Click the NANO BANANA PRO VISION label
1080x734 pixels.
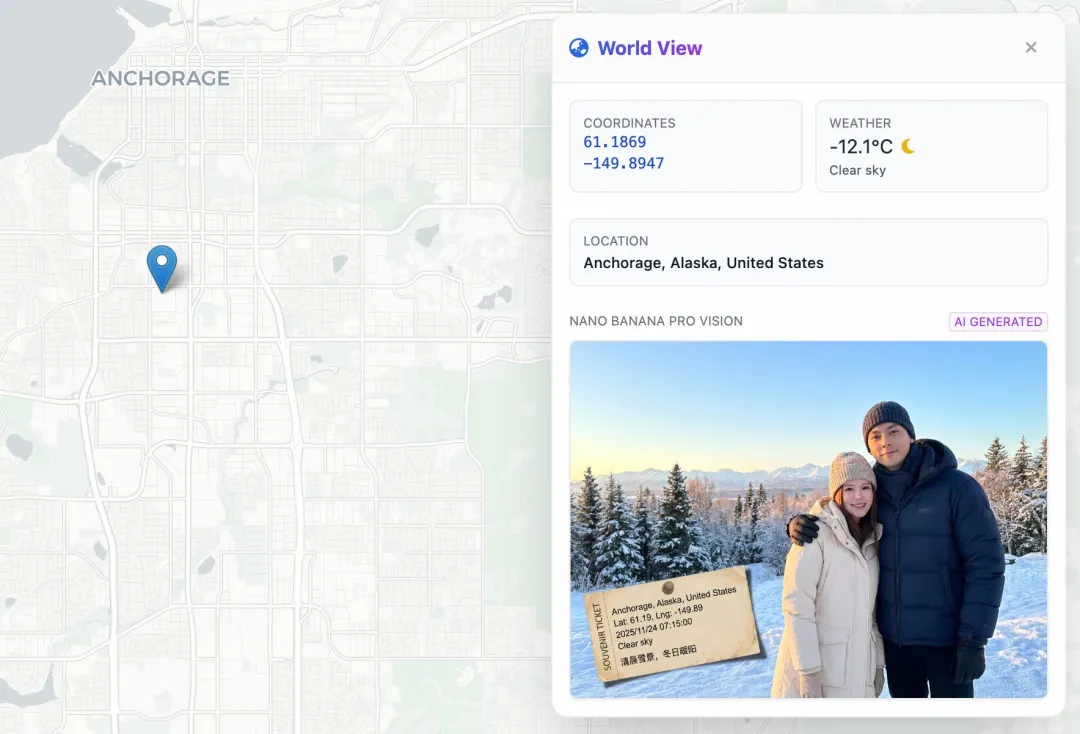(x=656, y=321)
